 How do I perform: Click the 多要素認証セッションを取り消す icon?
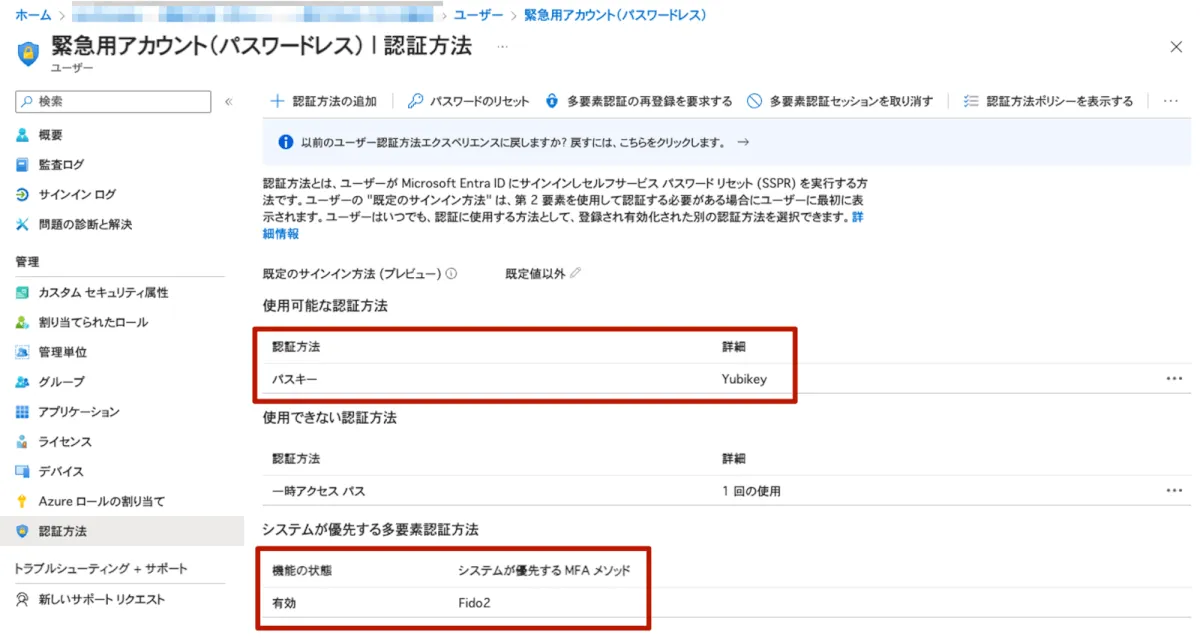tap(754, 101)
